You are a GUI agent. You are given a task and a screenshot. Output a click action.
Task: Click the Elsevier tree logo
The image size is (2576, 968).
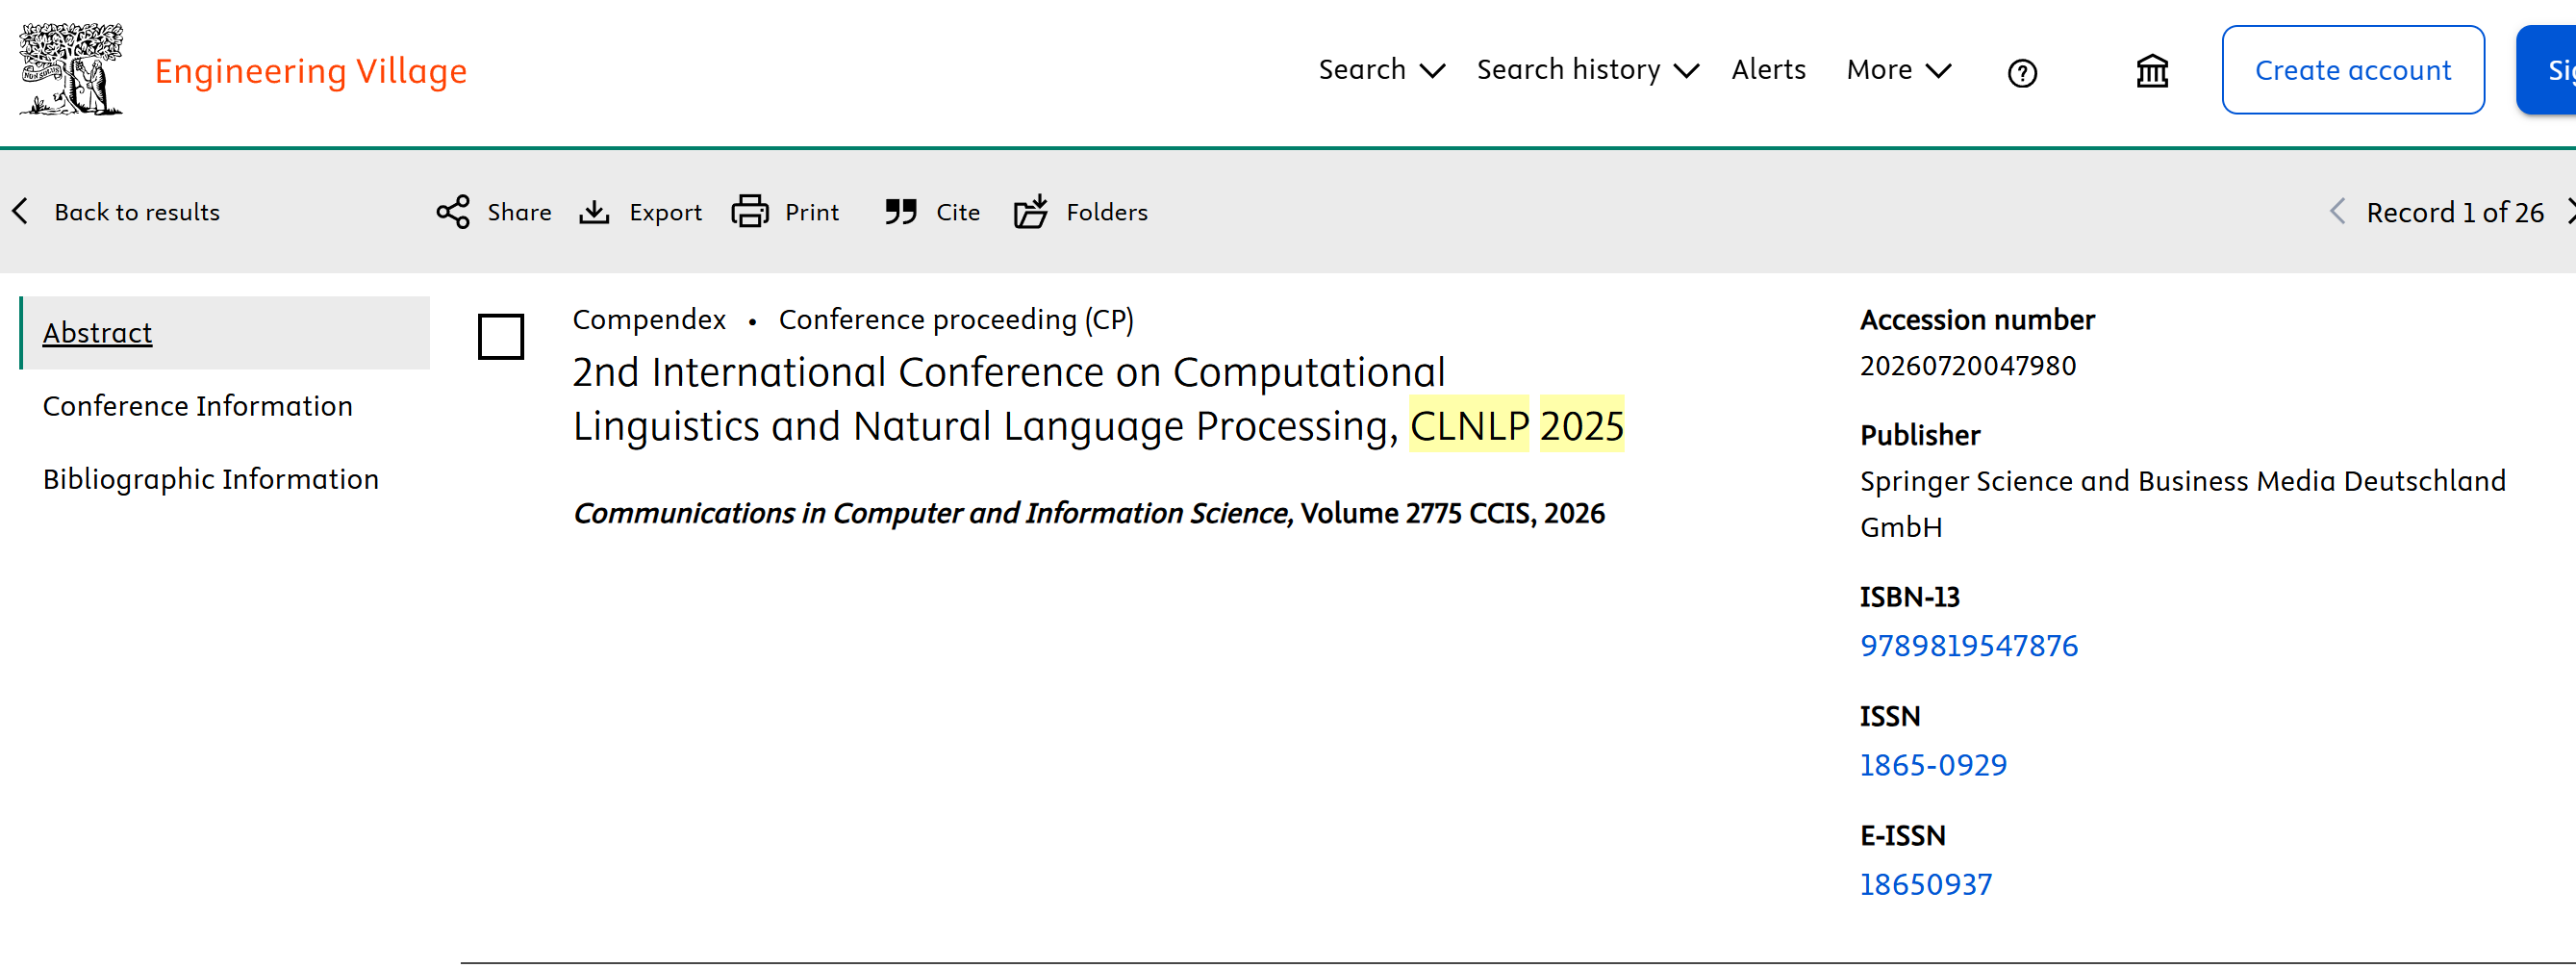coord(71,70)
